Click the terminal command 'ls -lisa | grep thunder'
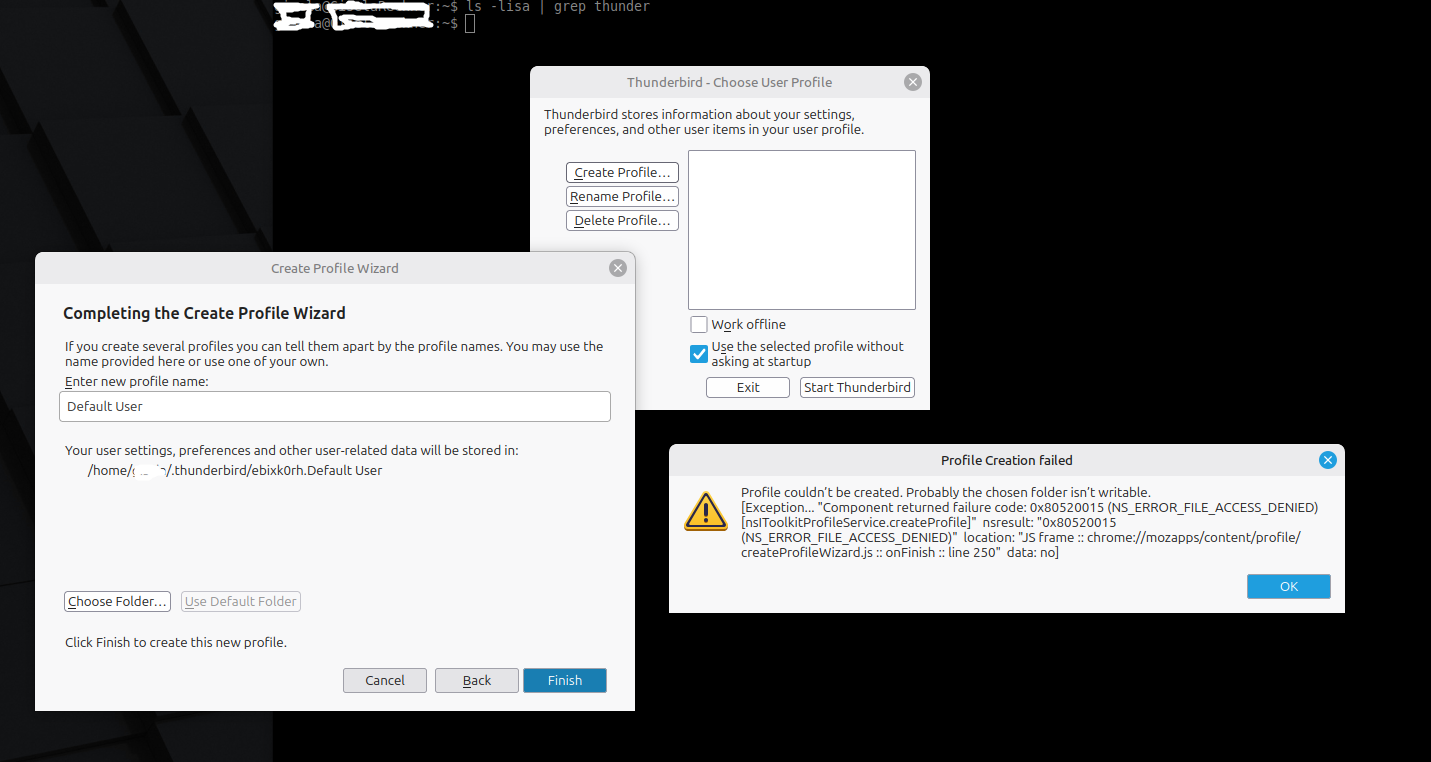 click(558, 7)
